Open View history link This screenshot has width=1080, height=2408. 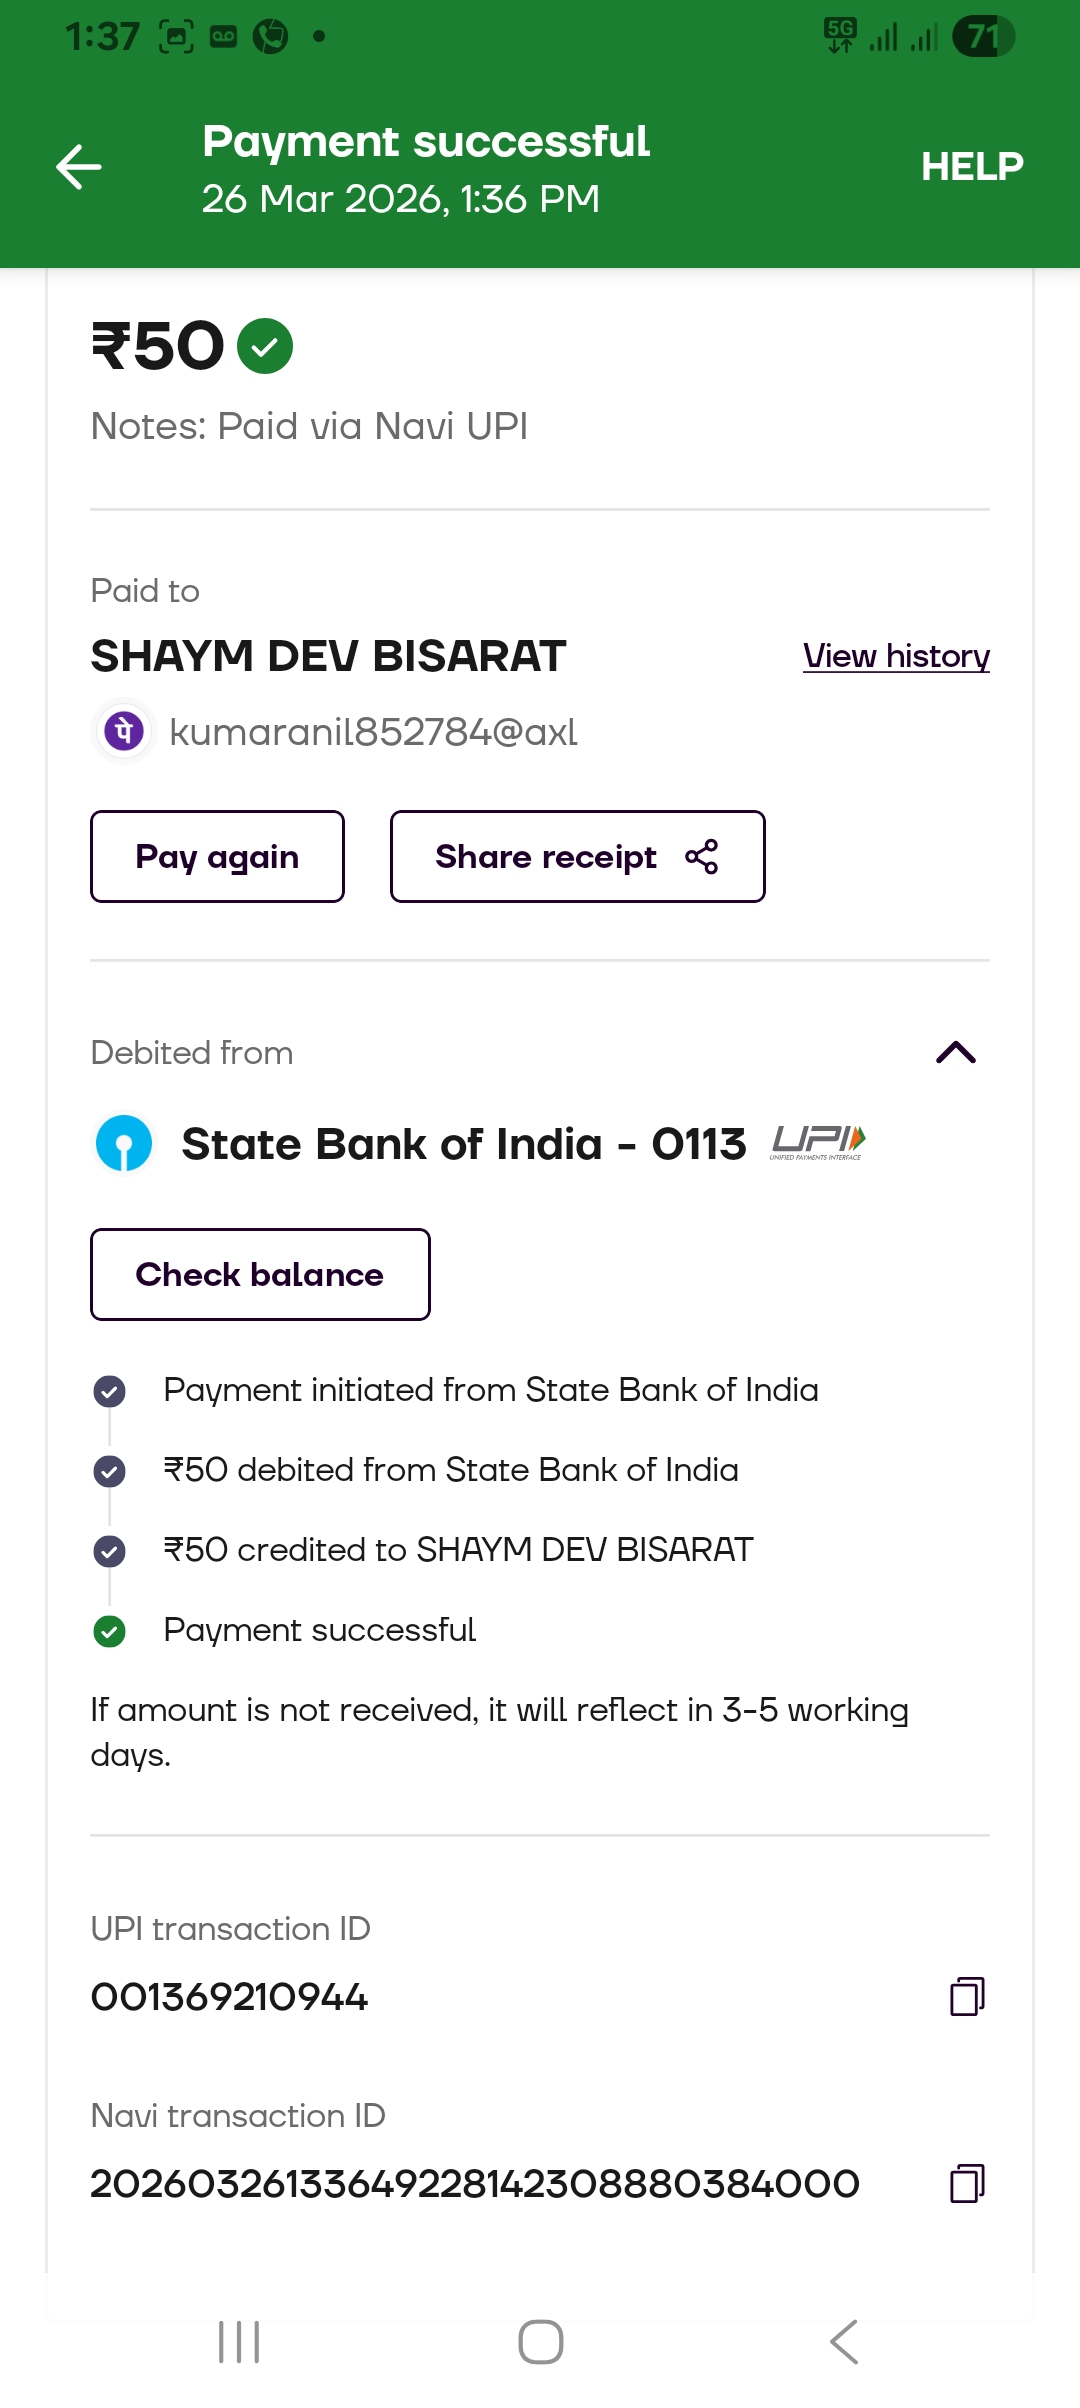[x=896, y=656]
